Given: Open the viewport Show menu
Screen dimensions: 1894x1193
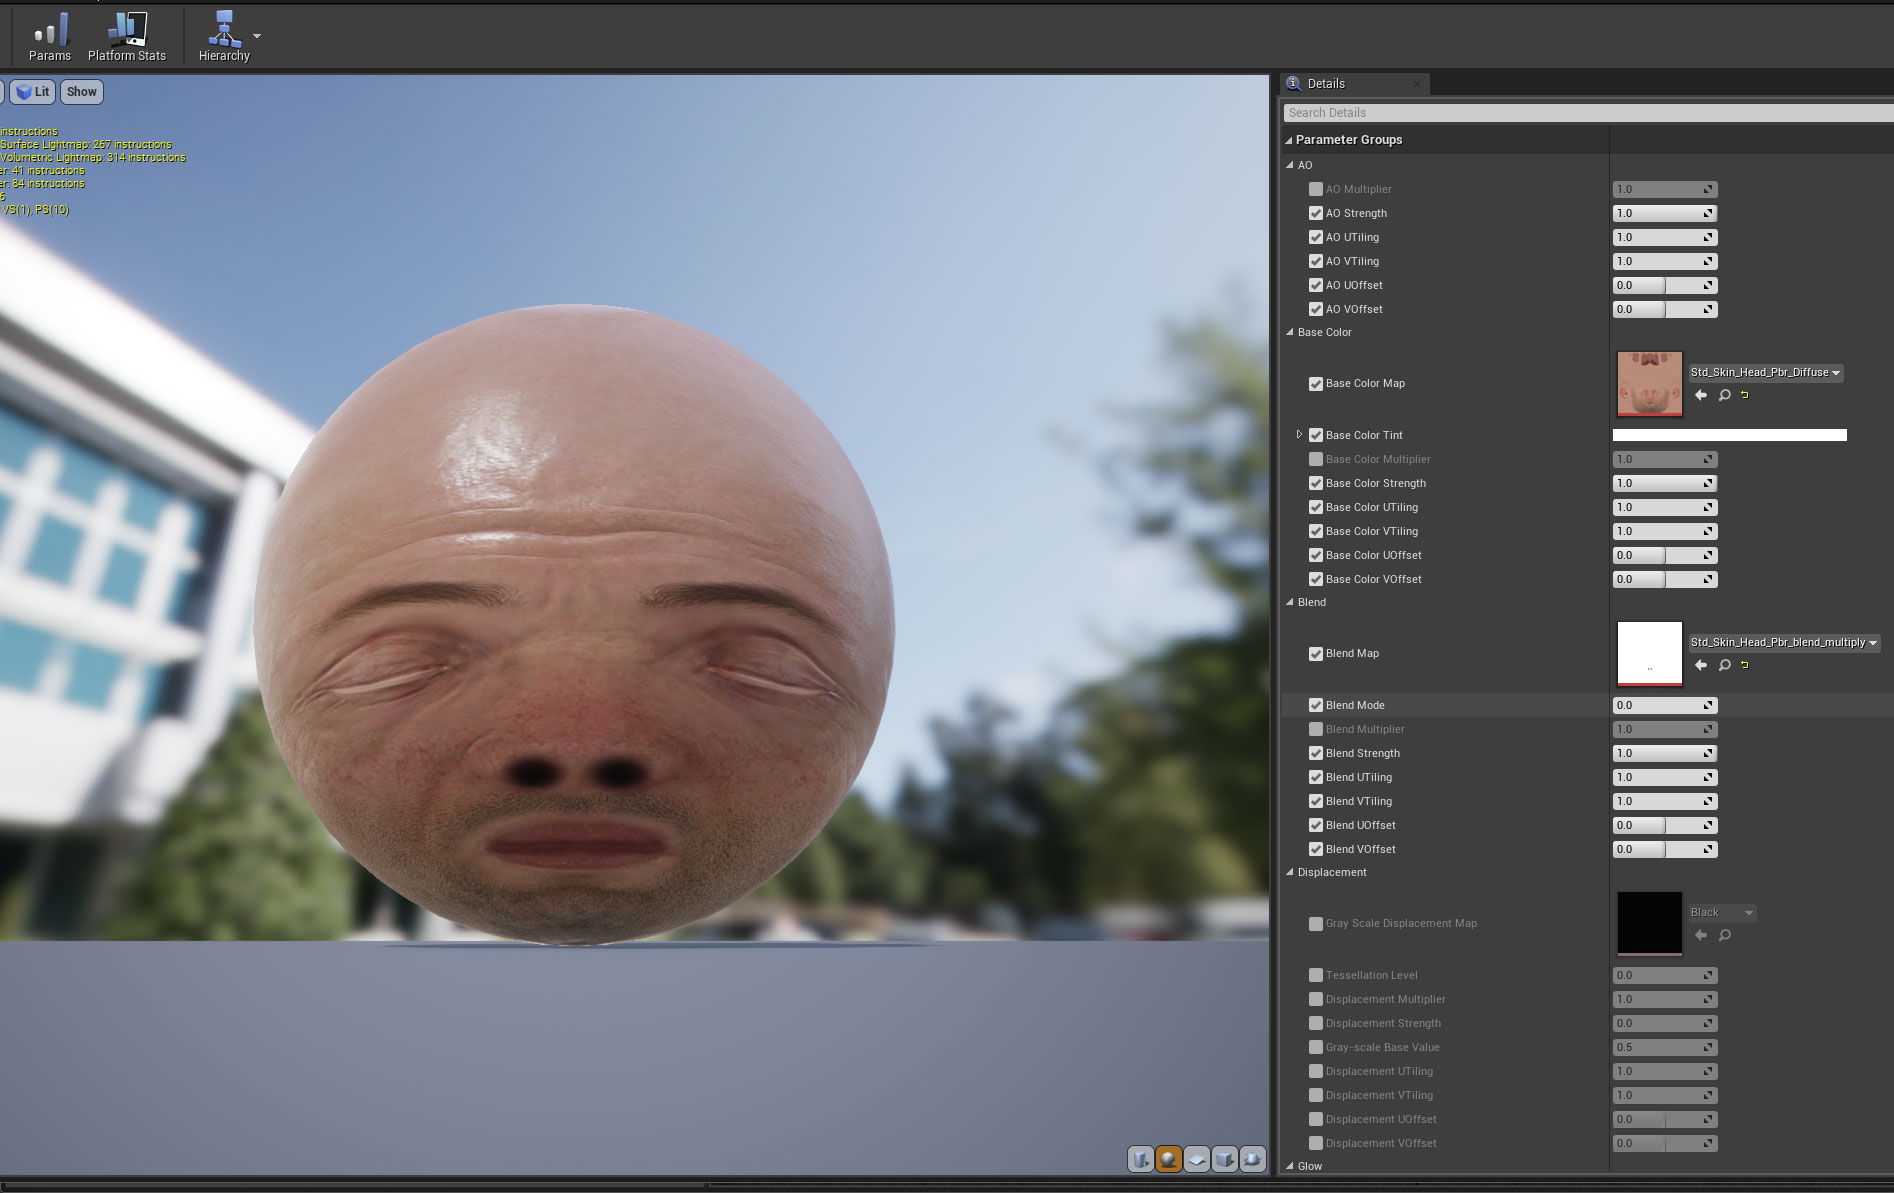Looking at the screenshot, I should 82,92.
